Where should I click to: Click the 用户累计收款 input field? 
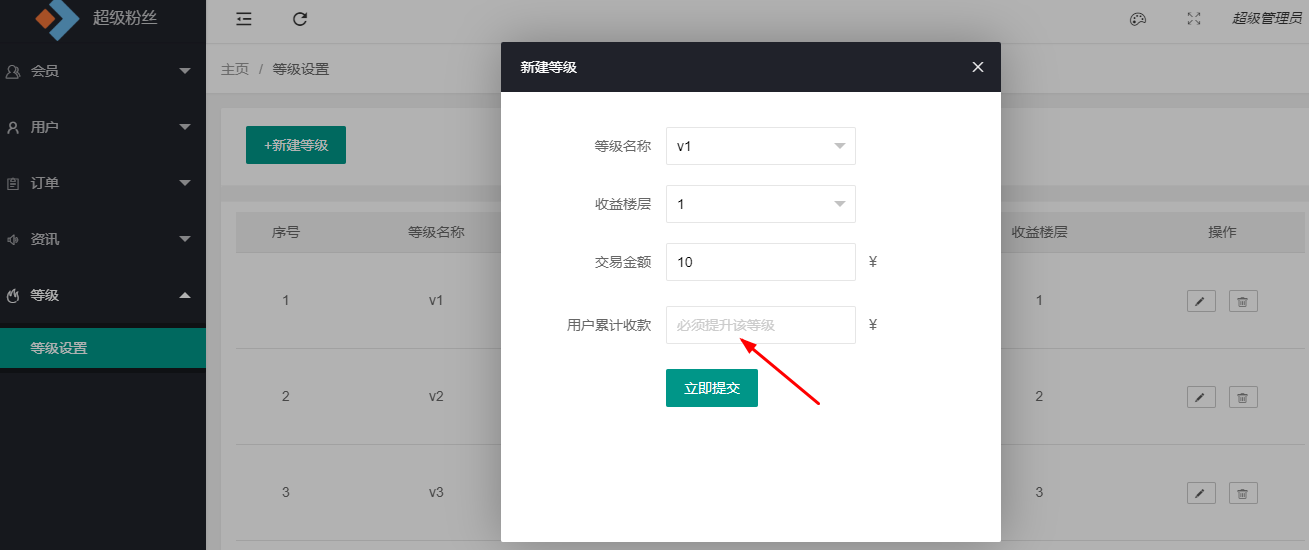point(760,325)
